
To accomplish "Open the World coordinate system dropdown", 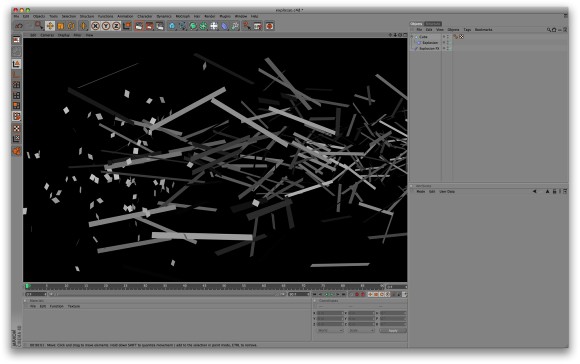I will point(330,330).
